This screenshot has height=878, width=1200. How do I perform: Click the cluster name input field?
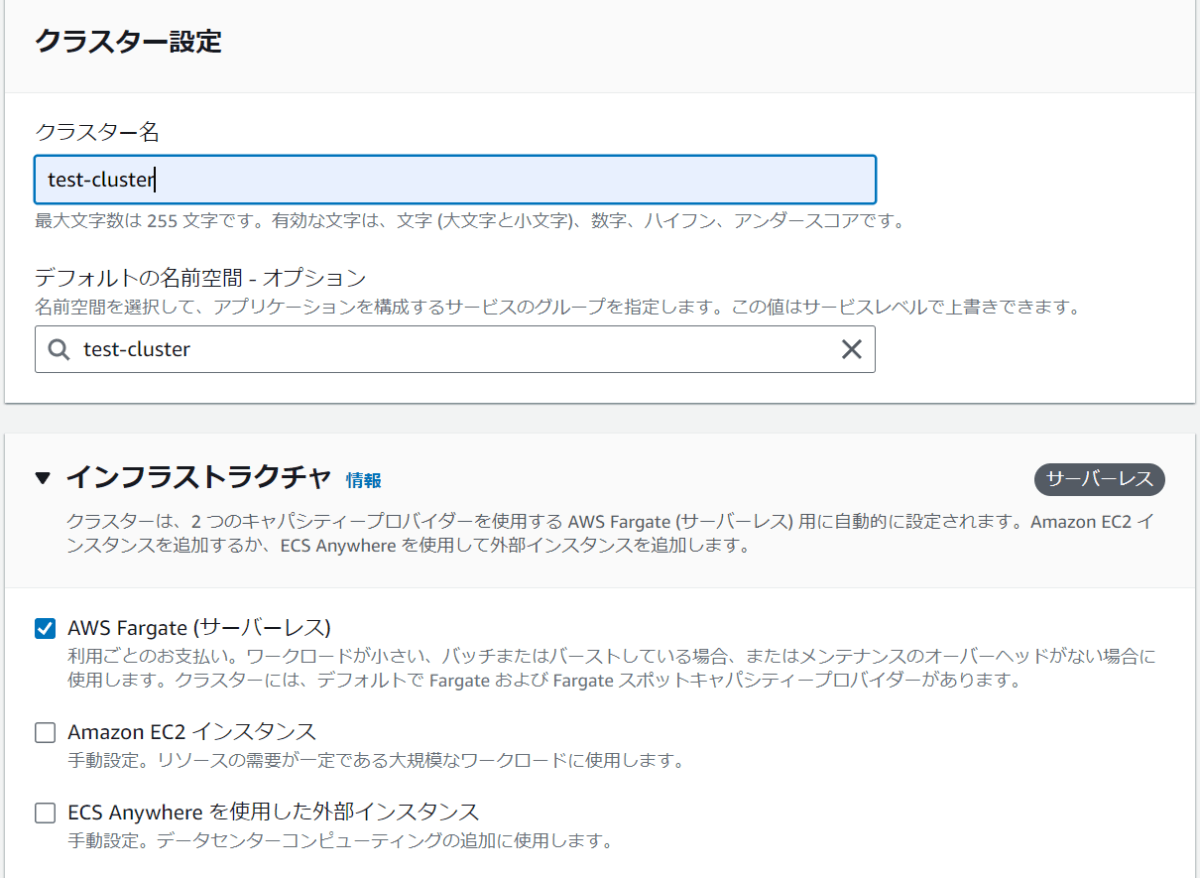(x=455, y=180)
